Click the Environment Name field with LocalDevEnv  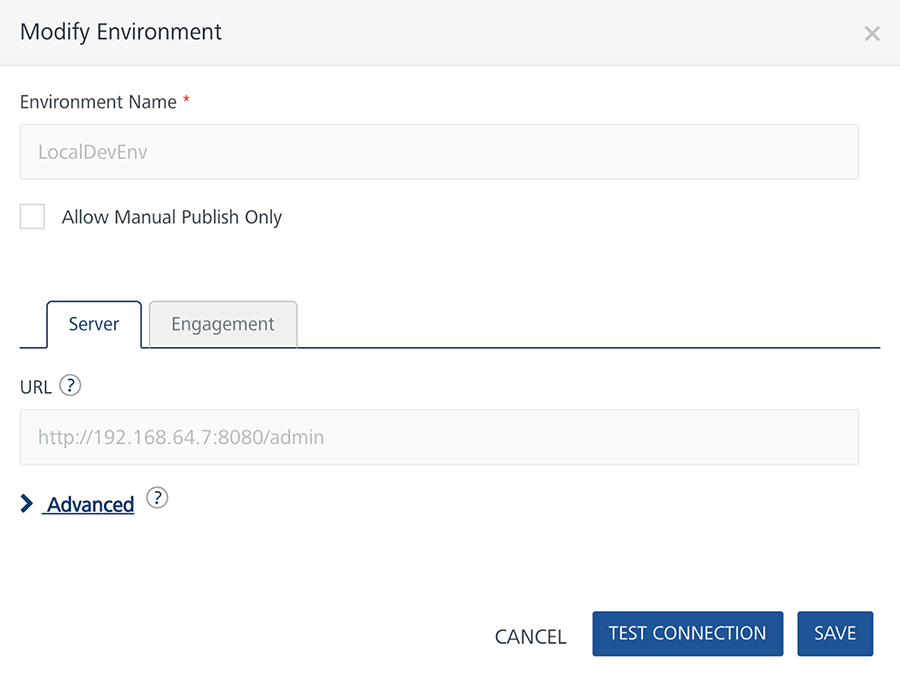point(439,152)
